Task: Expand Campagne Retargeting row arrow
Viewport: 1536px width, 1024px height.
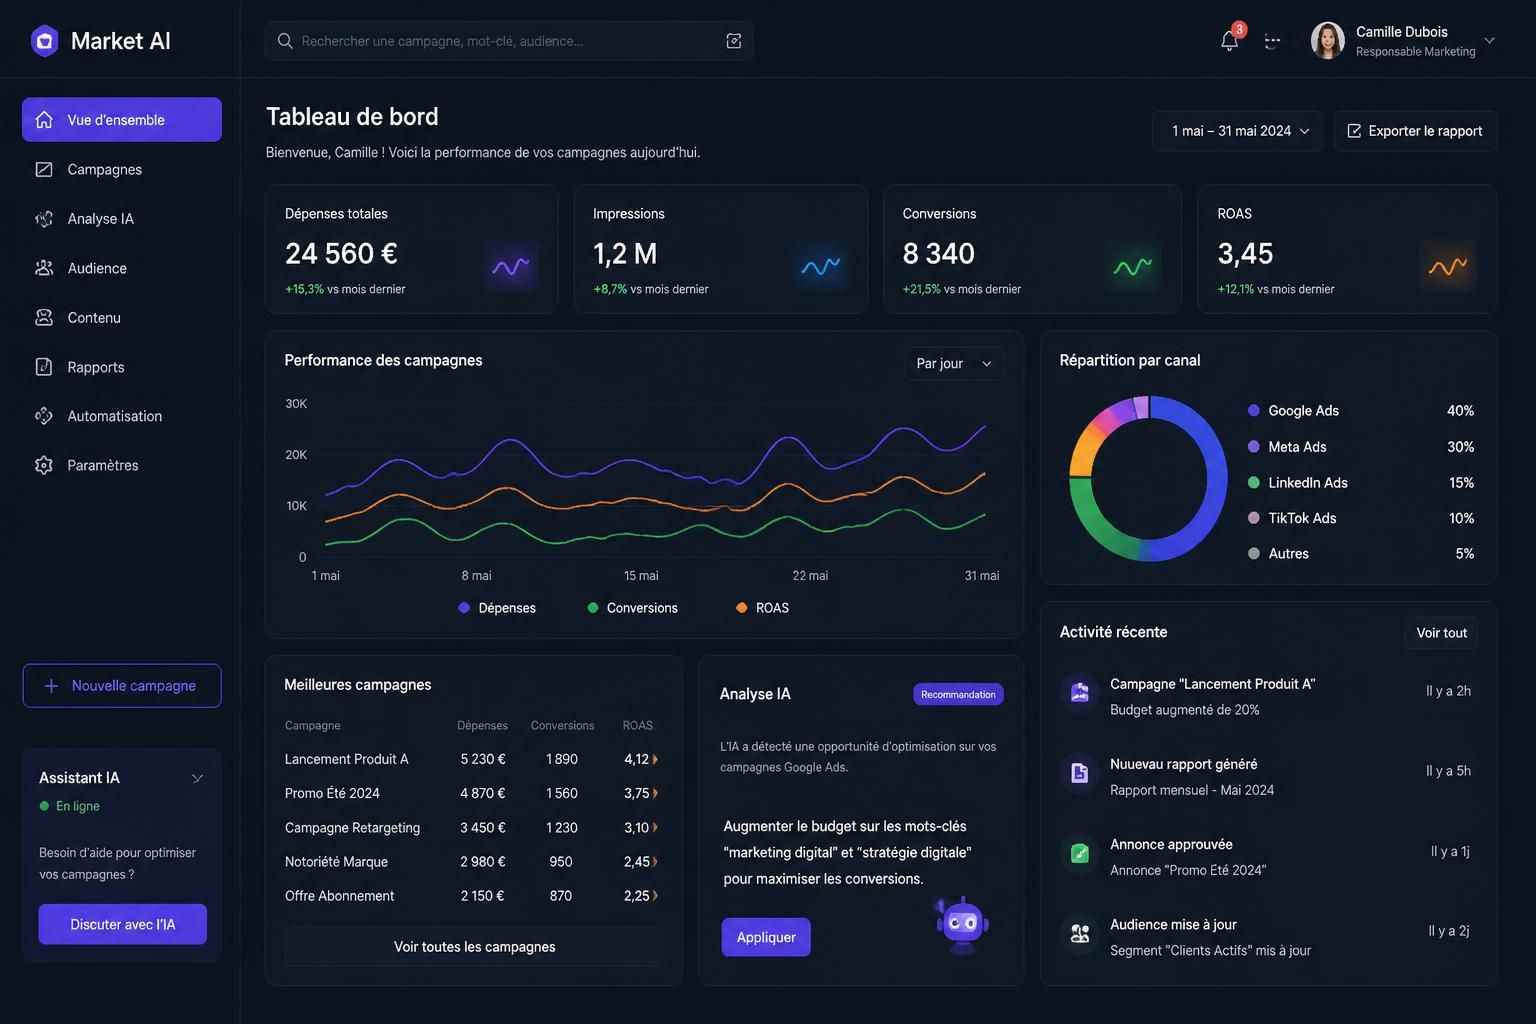Action: 655,828
